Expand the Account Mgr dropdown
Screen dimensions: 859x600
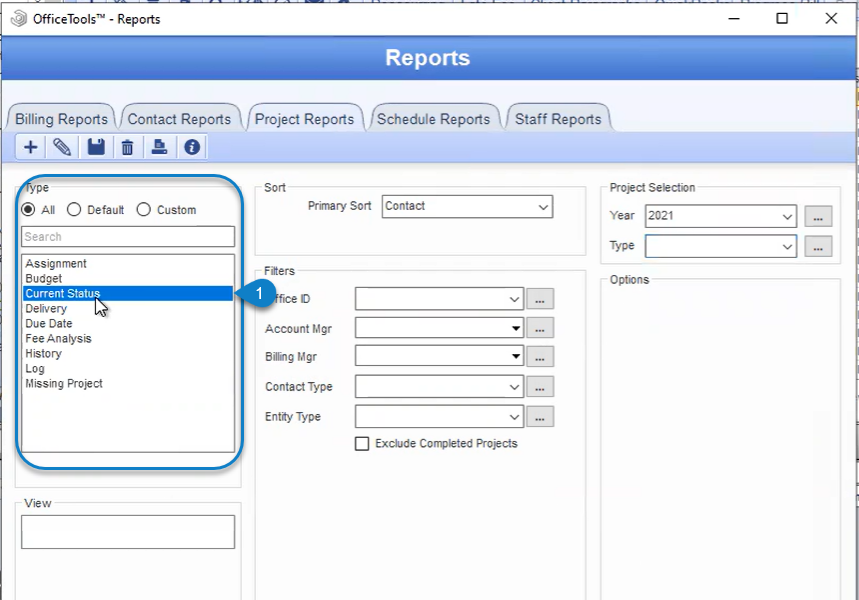tap(439, 328)
